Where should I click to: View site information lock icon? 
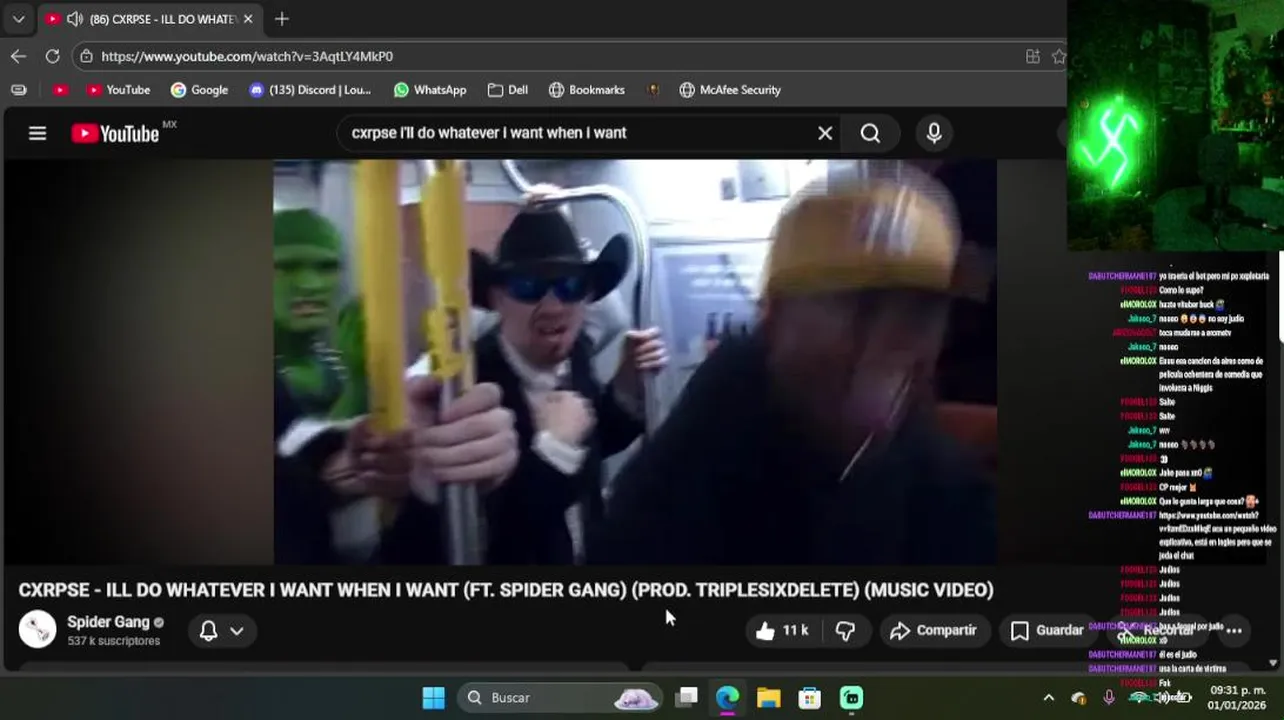87,56
